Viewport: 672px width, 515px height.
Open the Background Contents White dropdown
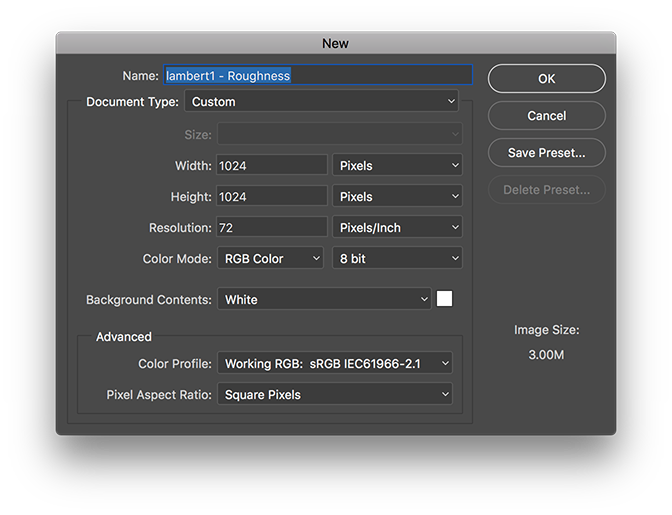(x=324, y=300)
